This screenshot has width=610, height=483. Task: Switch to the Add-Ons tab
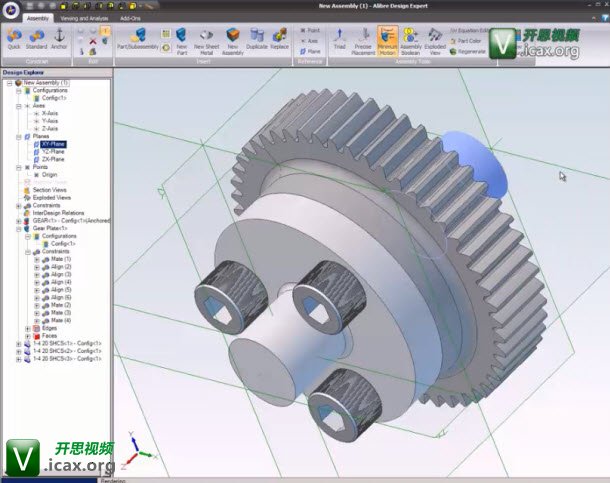click(x=130, y=18)
